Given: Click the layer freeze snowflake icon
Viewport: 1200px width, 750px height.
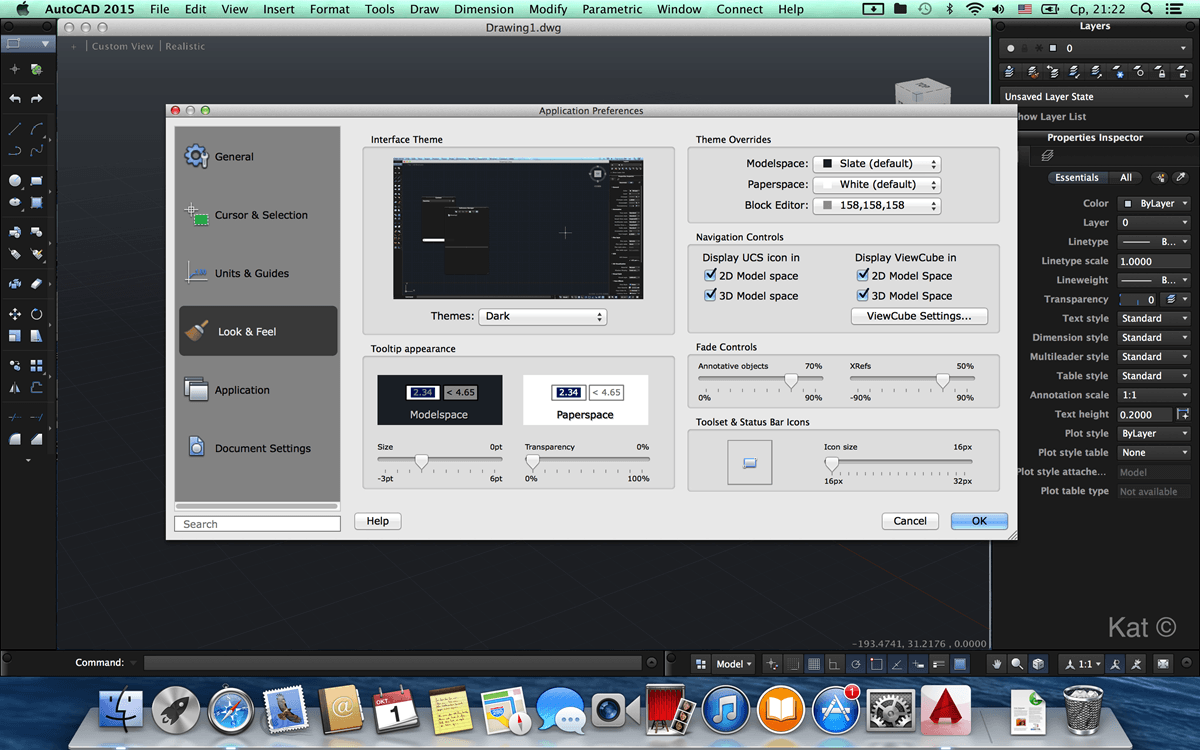Looking at the screenshot, I should pyautogui.click(x=1118, y=71).
